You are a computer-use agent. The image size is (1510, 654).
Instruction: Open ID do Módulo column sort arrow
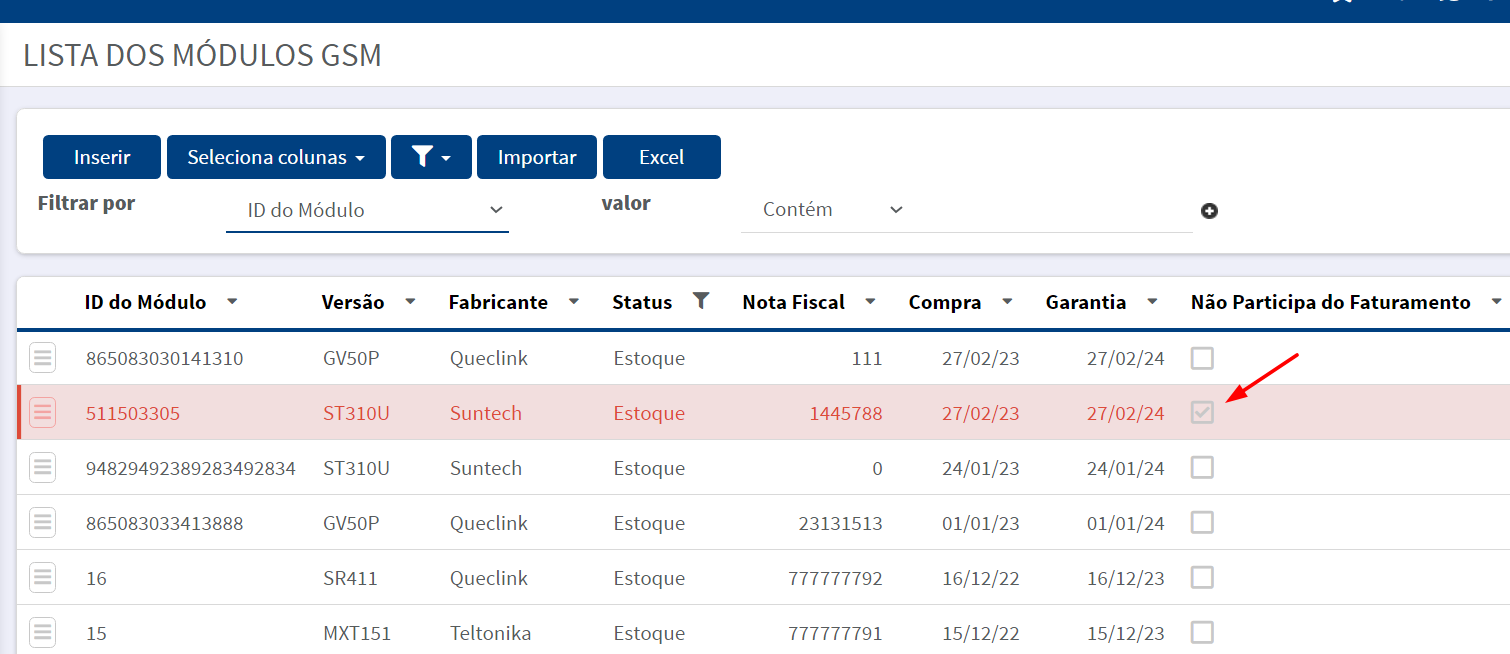232,301
